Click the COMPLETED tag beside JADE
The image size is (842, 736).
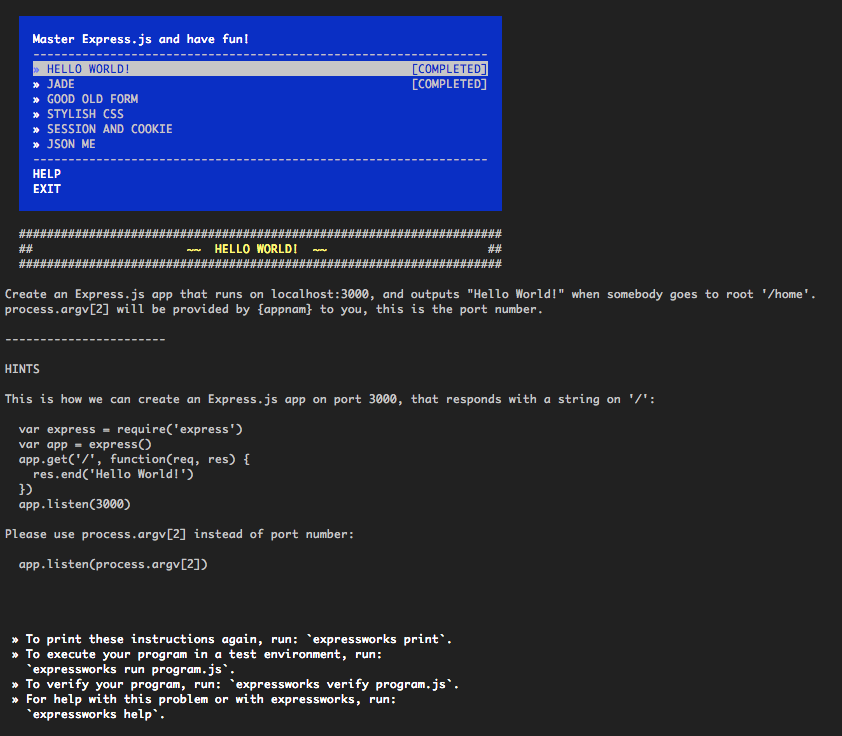pos(449,84)
